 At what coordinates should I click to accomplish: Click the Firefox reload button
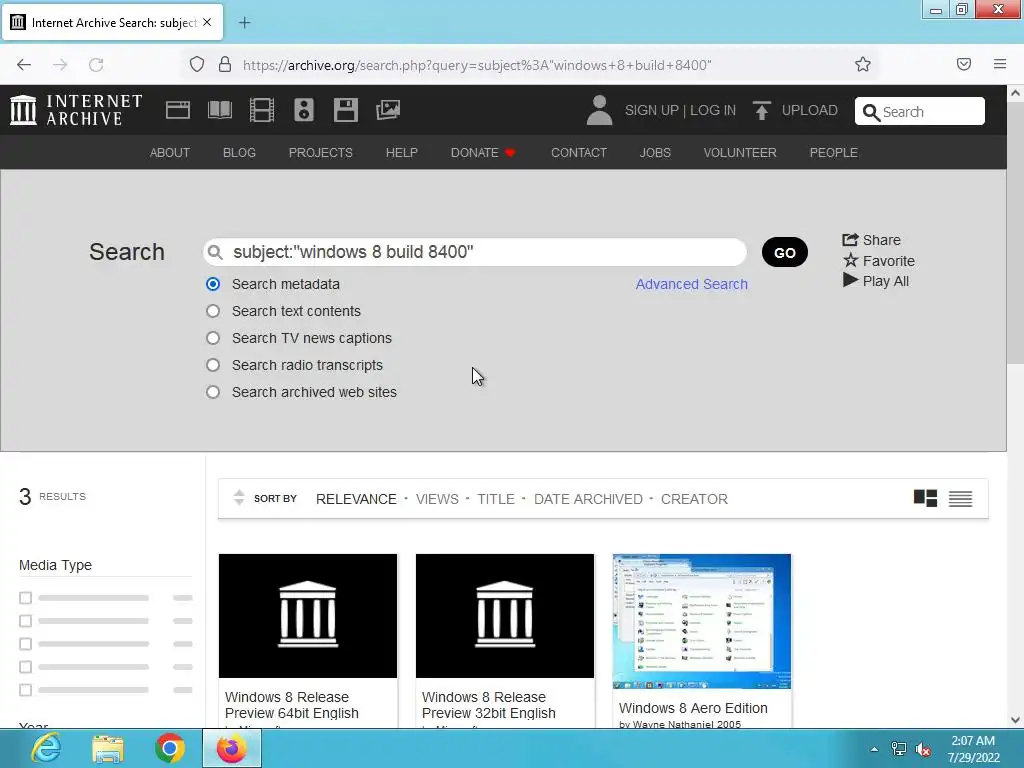96,65
